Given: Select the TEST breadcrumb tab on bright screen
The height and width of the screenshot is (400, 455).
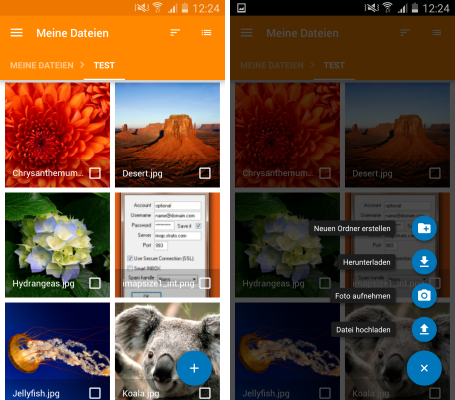Looking at the screenshot, I should [104, 65].
